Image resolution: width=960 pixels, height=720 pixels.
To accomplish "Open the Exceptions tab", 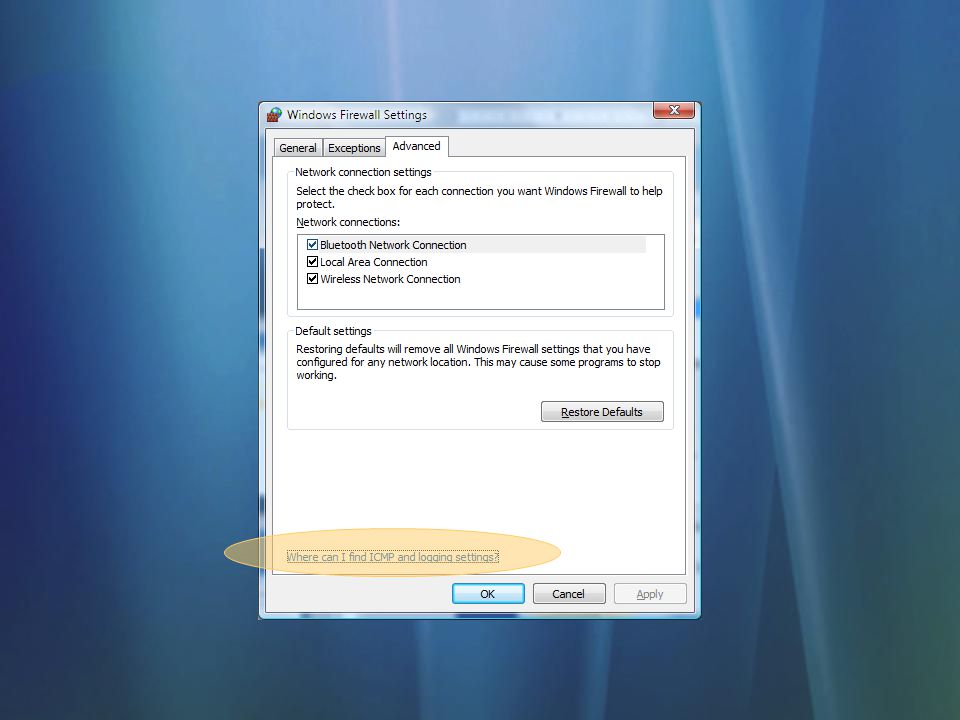I will 354,148.
